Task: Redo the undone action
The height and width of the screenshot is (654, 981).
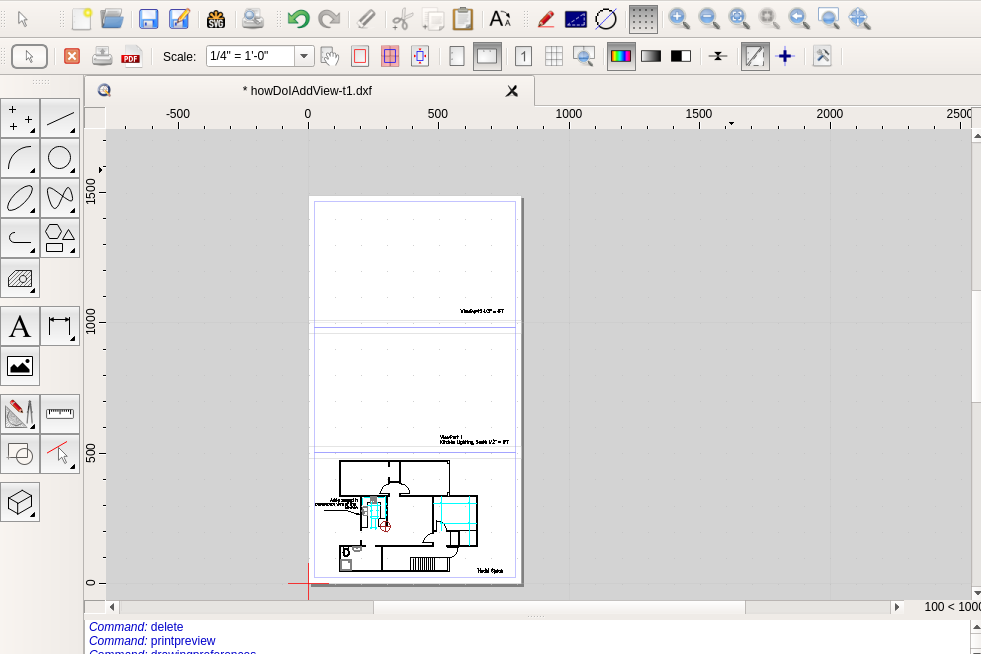Action: pos(328,19)
